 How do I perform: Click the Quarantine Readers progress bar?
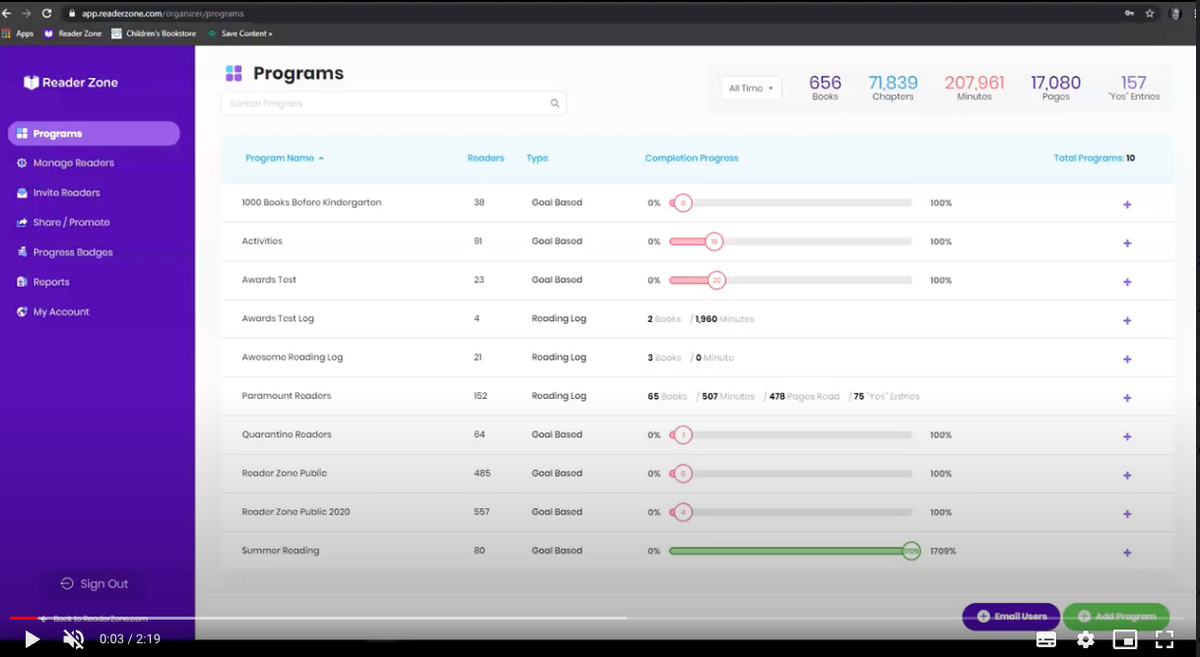[790, 435]
